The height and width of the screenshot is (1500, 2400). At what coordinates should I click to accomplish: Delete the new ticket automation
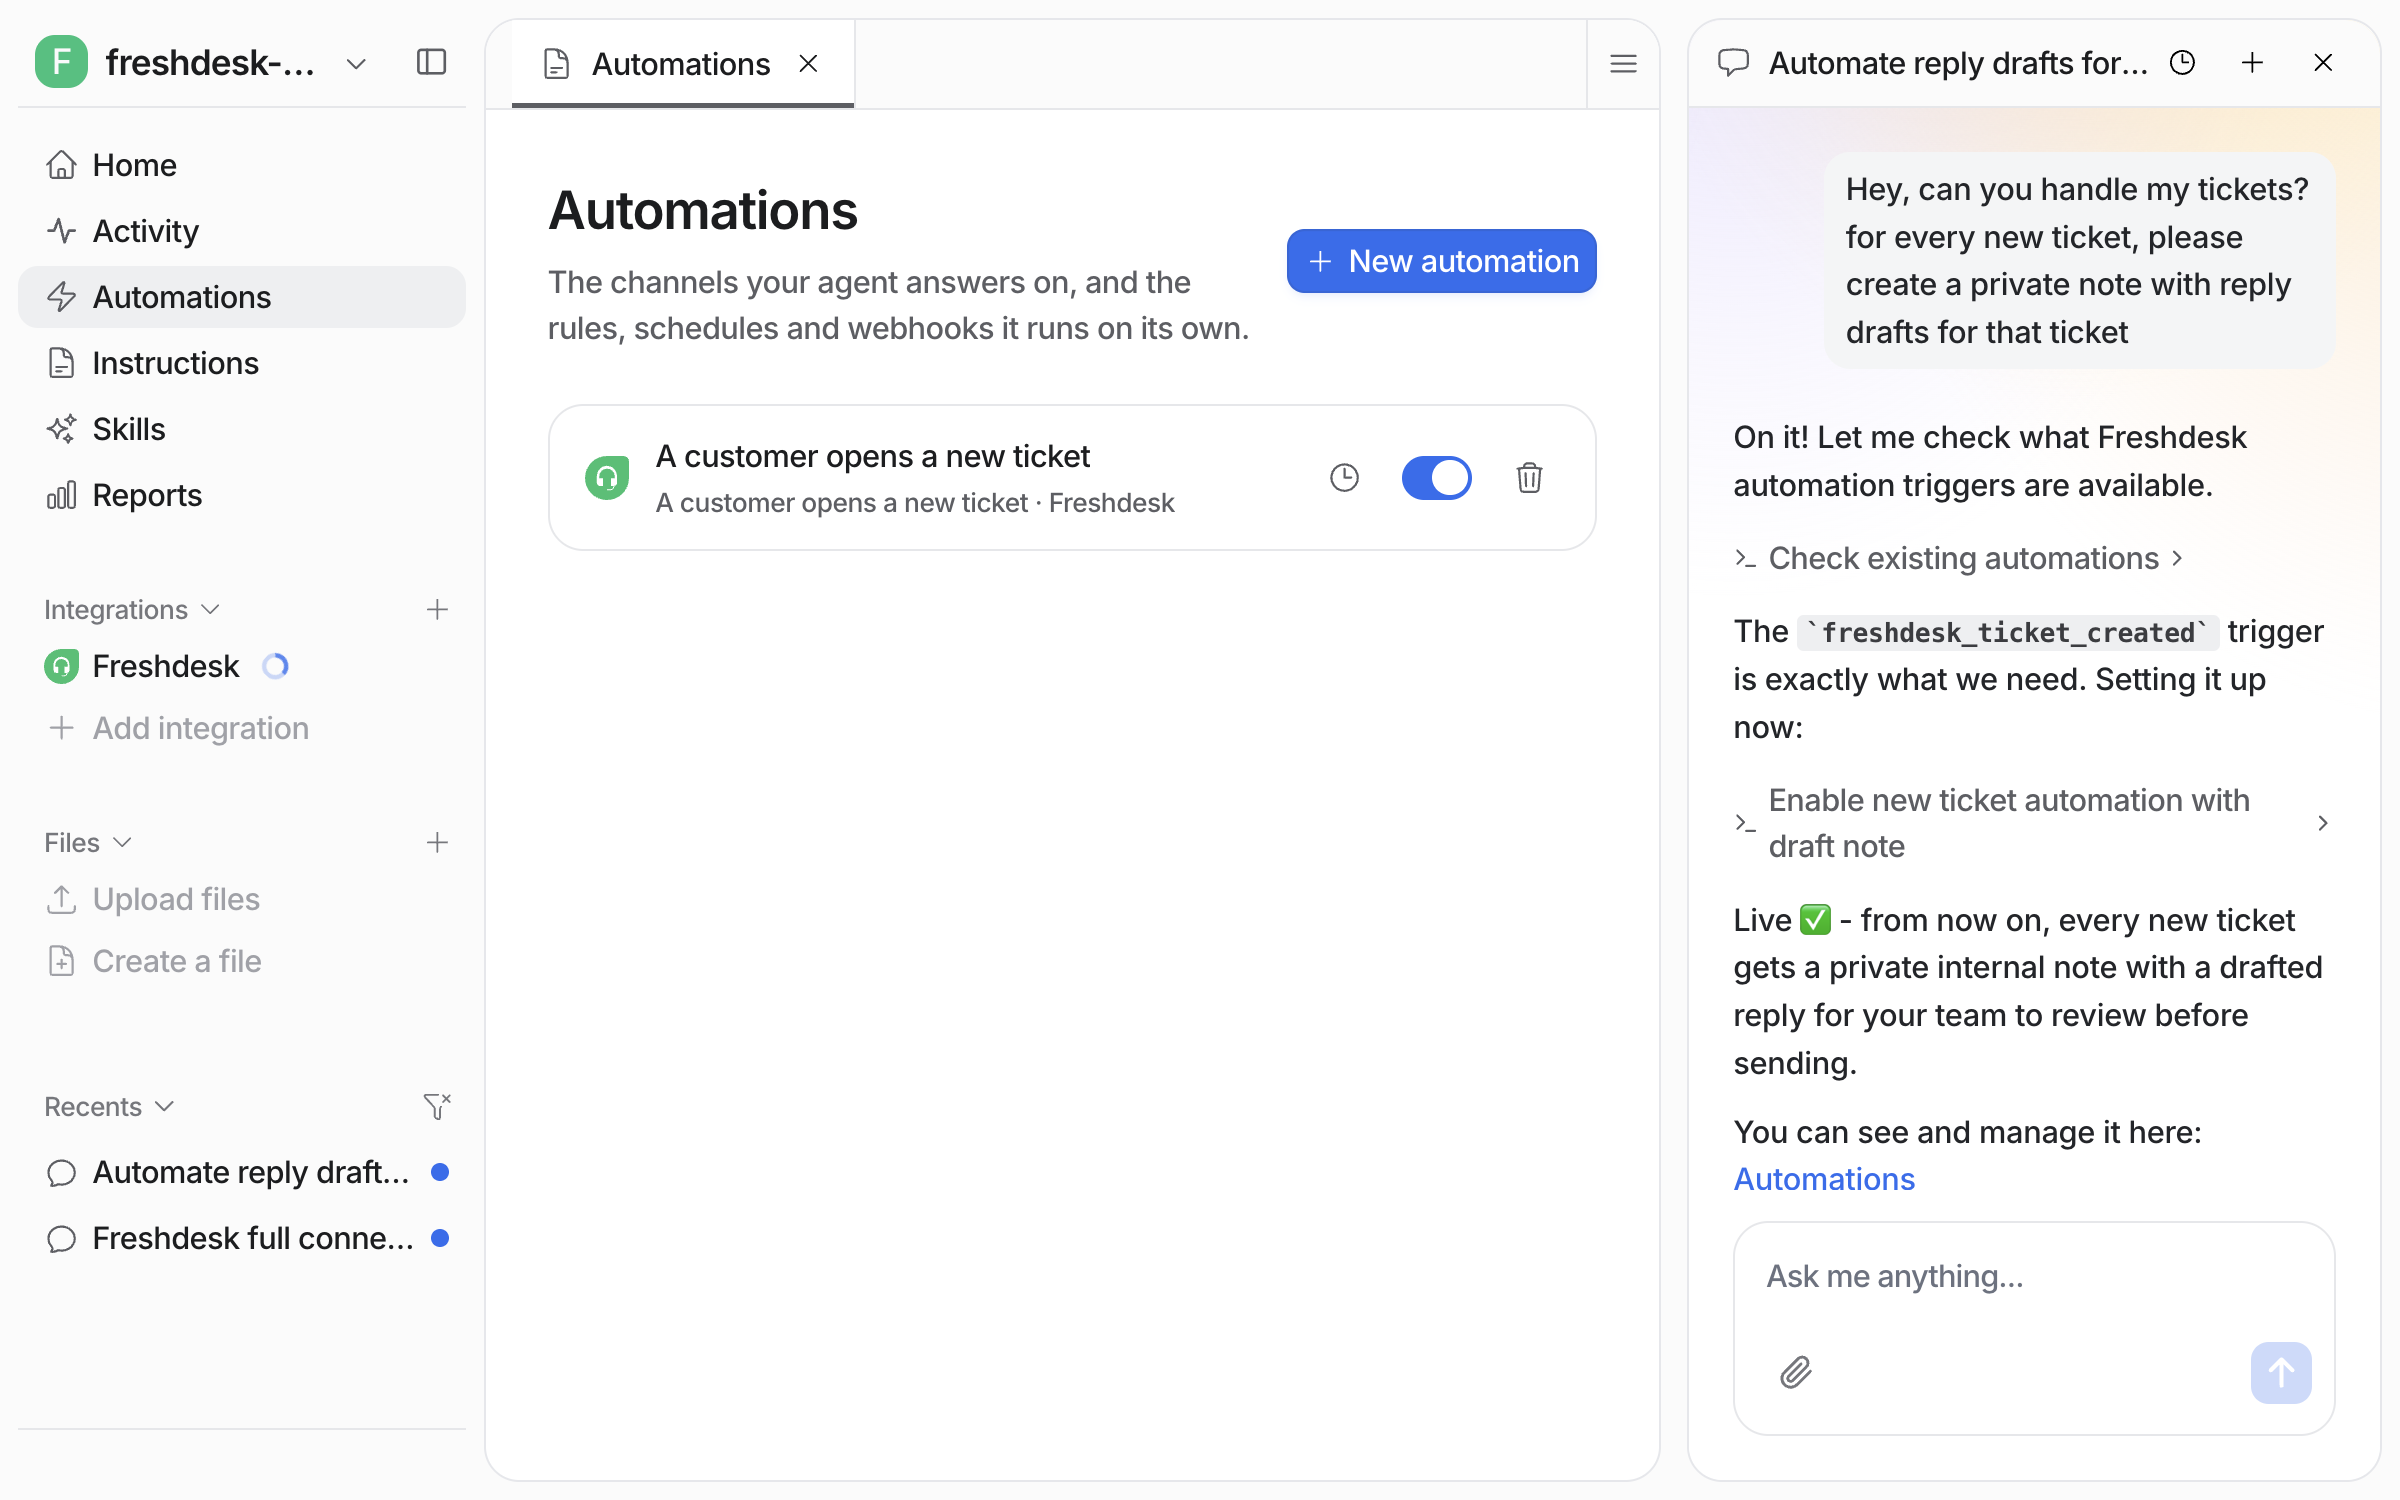1529,478
